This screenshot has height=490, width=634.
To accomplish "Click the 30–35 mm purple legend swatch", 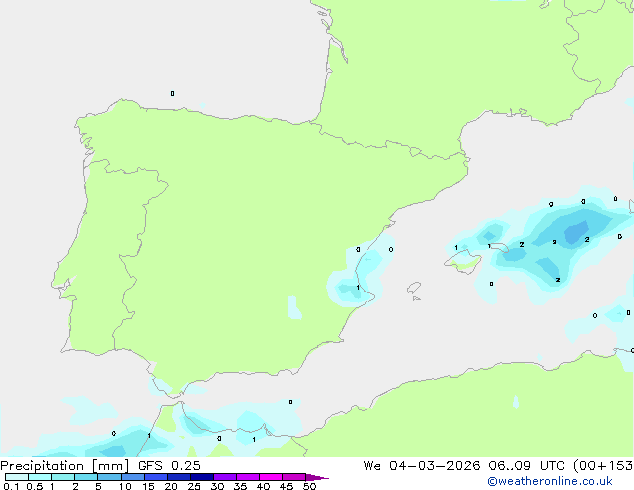I will pyautogui.click(x=225, y=477).
